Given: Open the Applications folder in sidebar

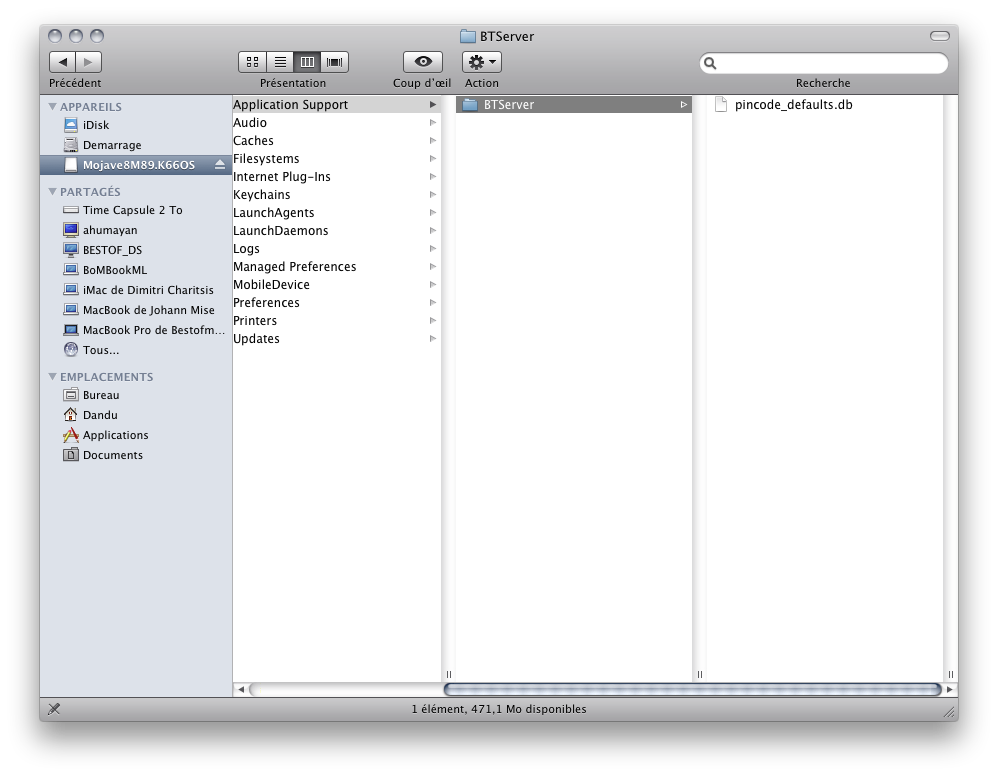Looking at the screenshot, I should tap(115, 435).
